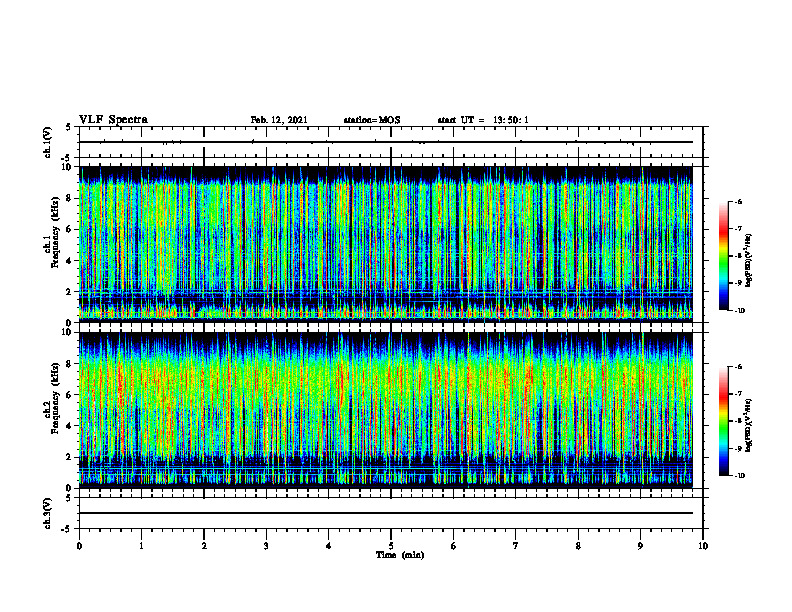Screen dimensions: 792x612
Task: Click the time axis tick label "2"
Action: click(204, 546)
